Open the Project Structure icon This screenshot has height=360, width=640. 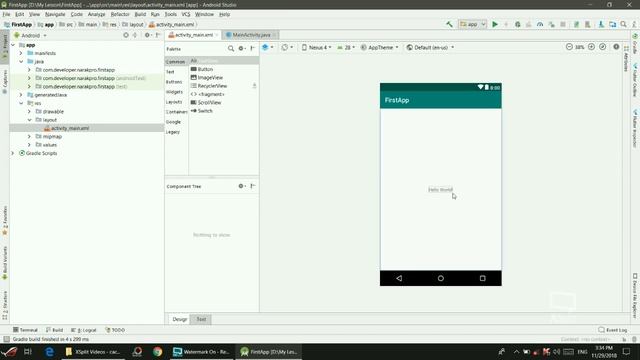tap(613, 24)
